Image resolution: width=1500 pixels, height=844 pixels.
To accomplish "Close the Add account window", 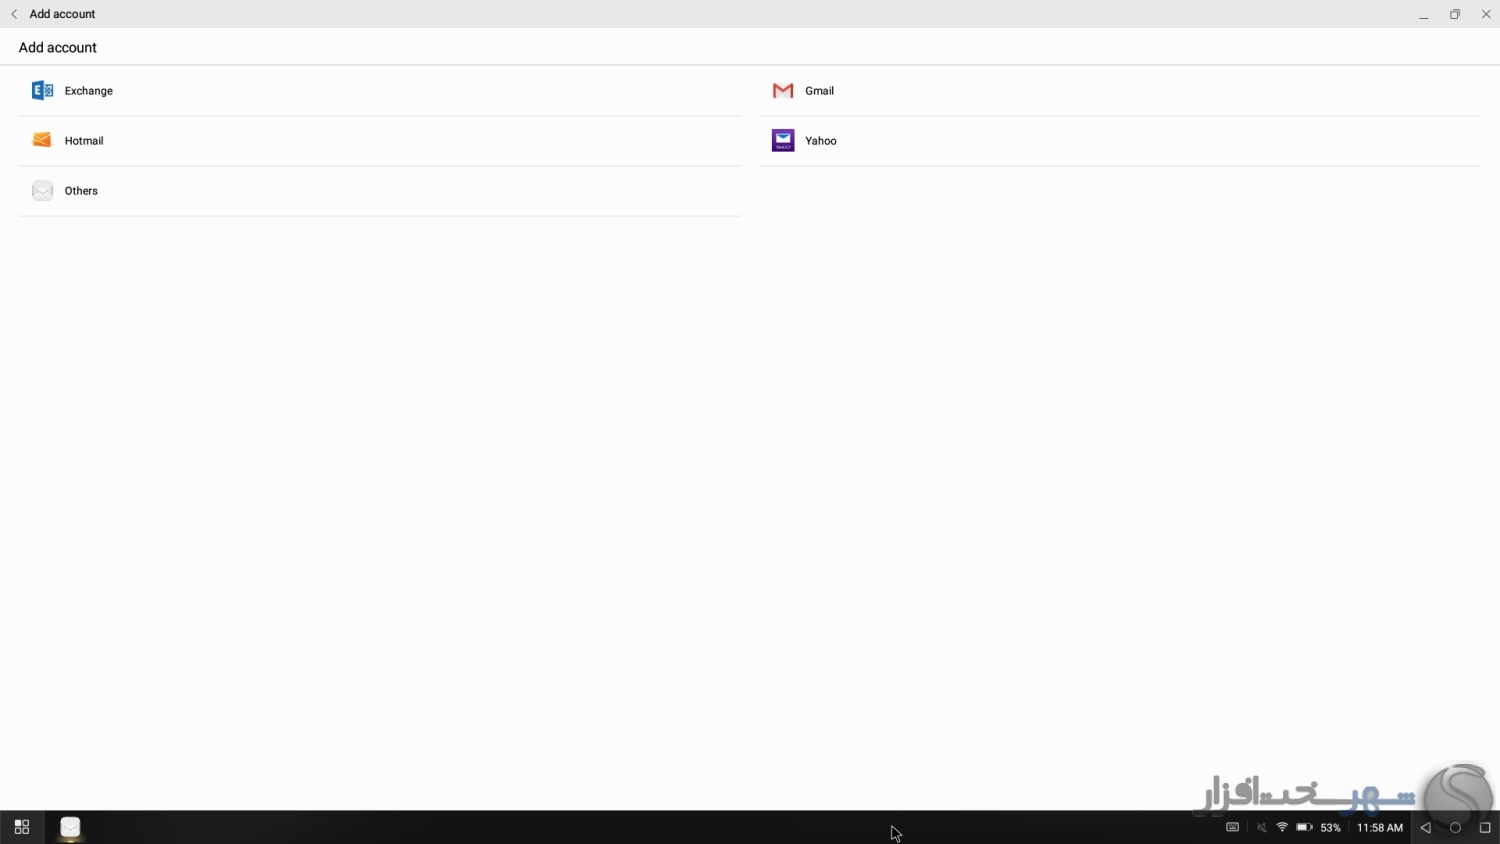I will [x=1486, y=14].
